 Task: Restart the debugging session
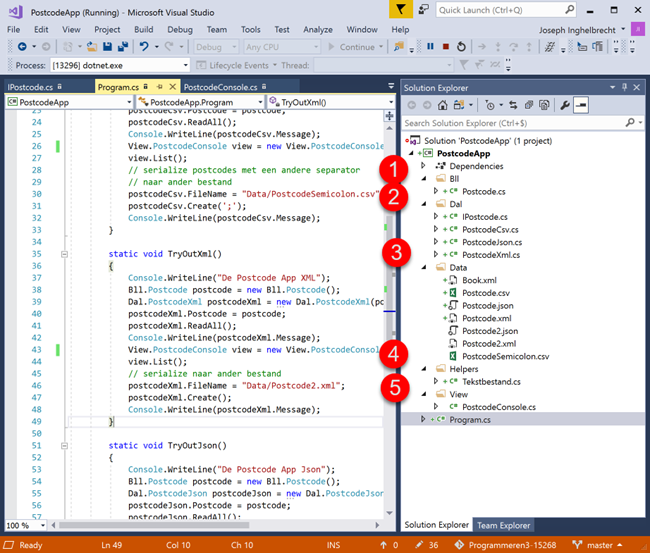(x=461, y=46)
